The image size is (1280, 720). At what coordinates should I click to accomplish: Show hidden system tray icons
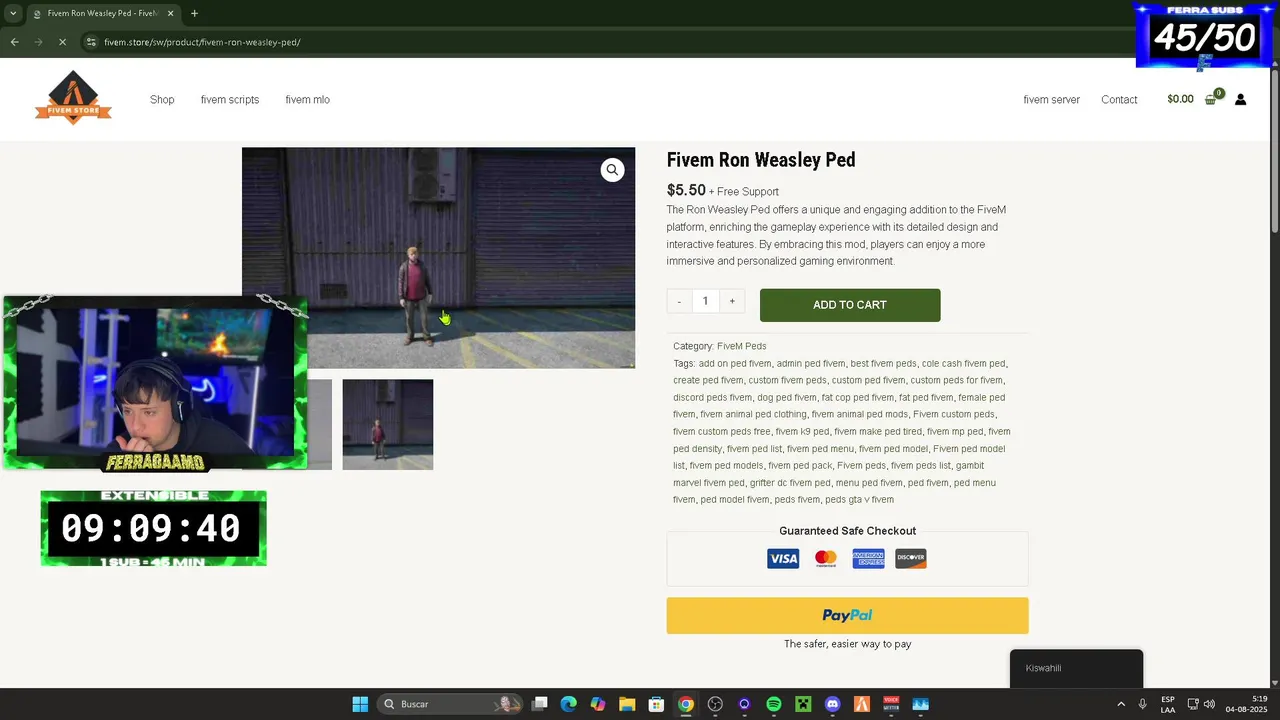pyautogui.click(x=1121, y=704)
